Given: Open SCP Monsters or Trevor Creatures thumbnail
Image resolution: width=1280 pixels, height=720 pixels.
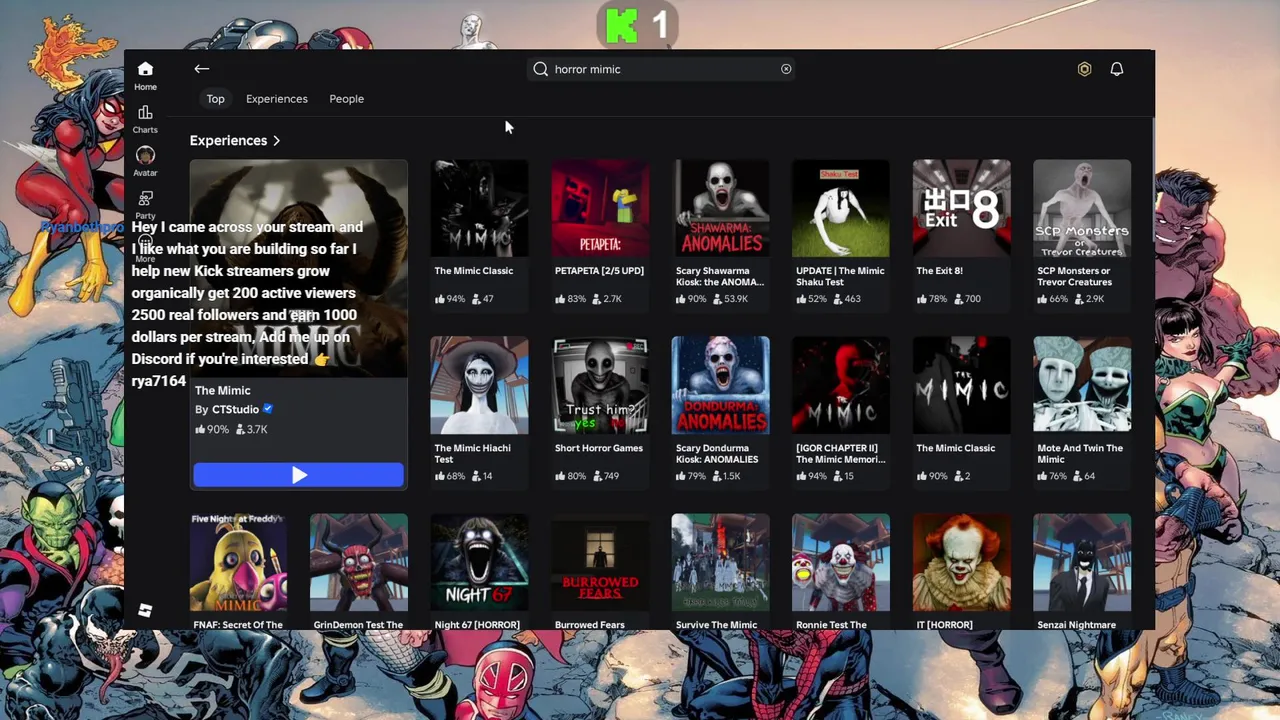Looking at the screenshot, I should pyautogui.click(x=1082, y=208).
